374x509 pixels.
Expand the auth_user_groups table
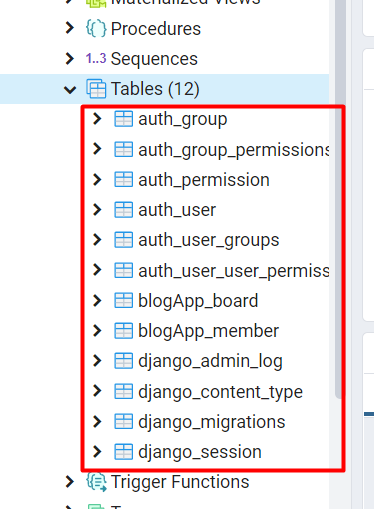click(x=97, y=239)
